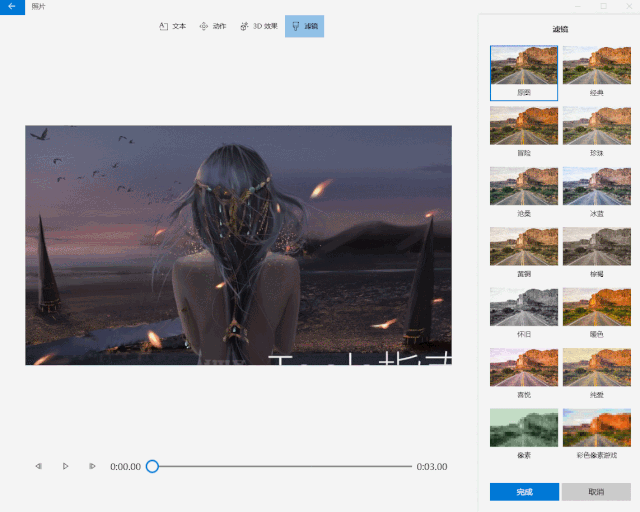The image size is (640, 512).
Task: Step forward one frame
Action: click(x=92, y=466)
